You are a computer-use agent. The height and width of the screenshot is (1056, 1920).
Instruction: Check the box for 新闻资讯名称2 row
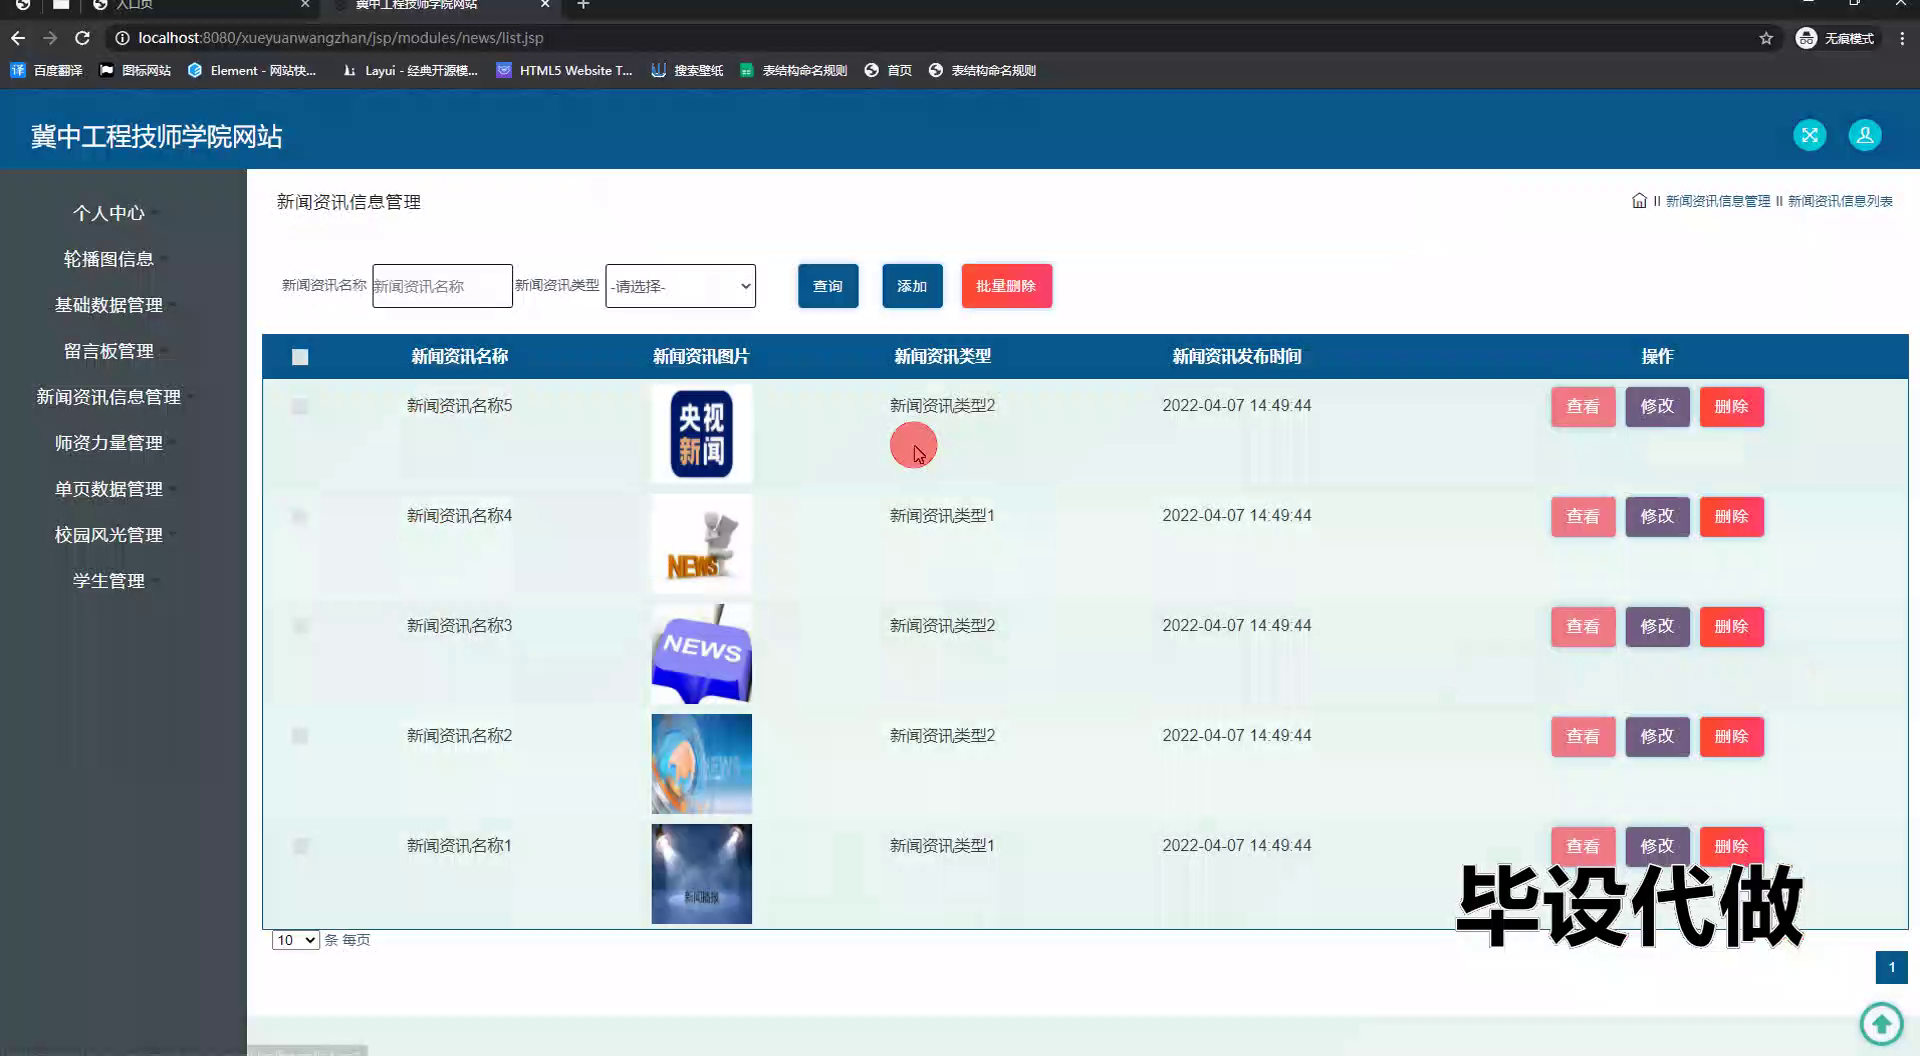300,736
